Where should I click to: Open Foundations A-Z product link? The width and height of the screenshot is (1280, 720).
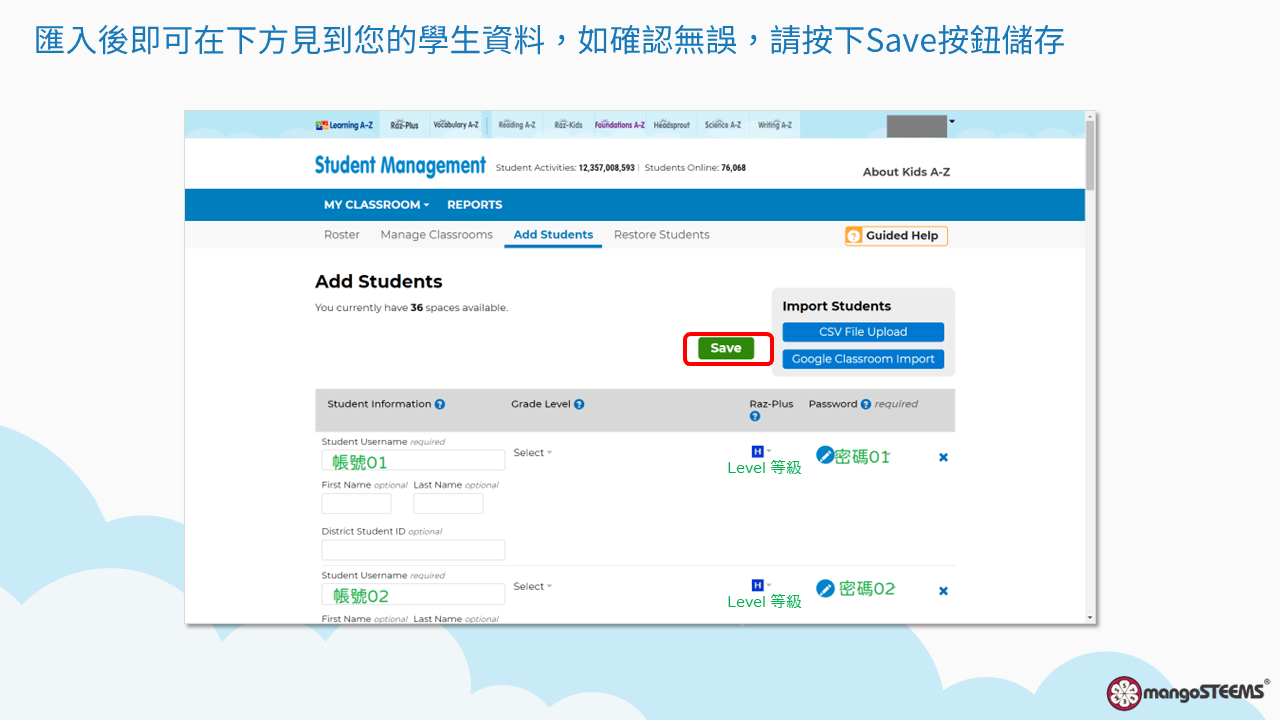(619, 125)
